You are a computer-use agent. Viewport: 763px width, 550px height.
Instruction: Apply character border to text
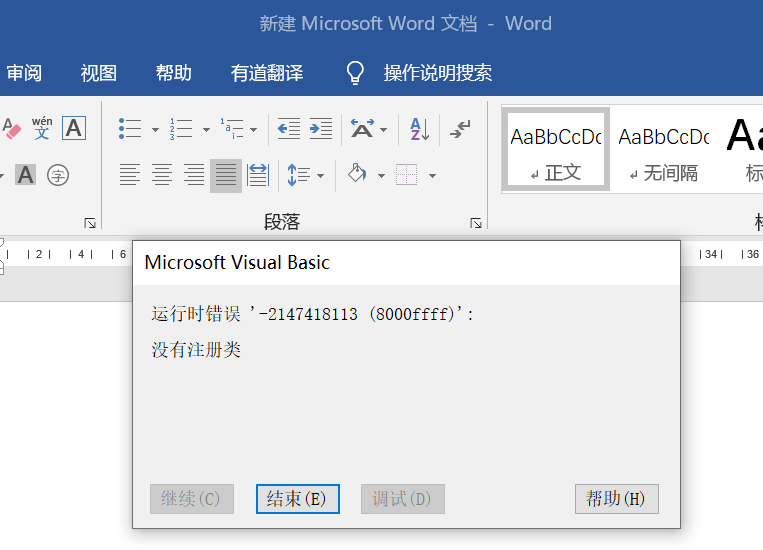coord(74,128)
